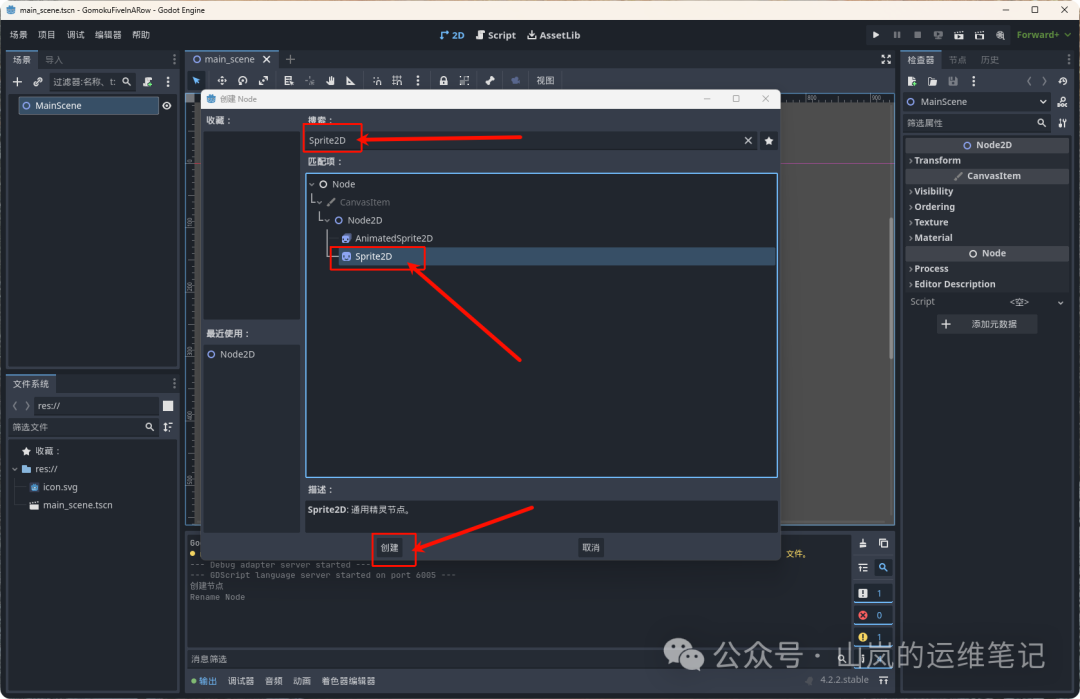1080x699 pixels.
Task: Switch to 导入 import tab
Action: (54, 60)
